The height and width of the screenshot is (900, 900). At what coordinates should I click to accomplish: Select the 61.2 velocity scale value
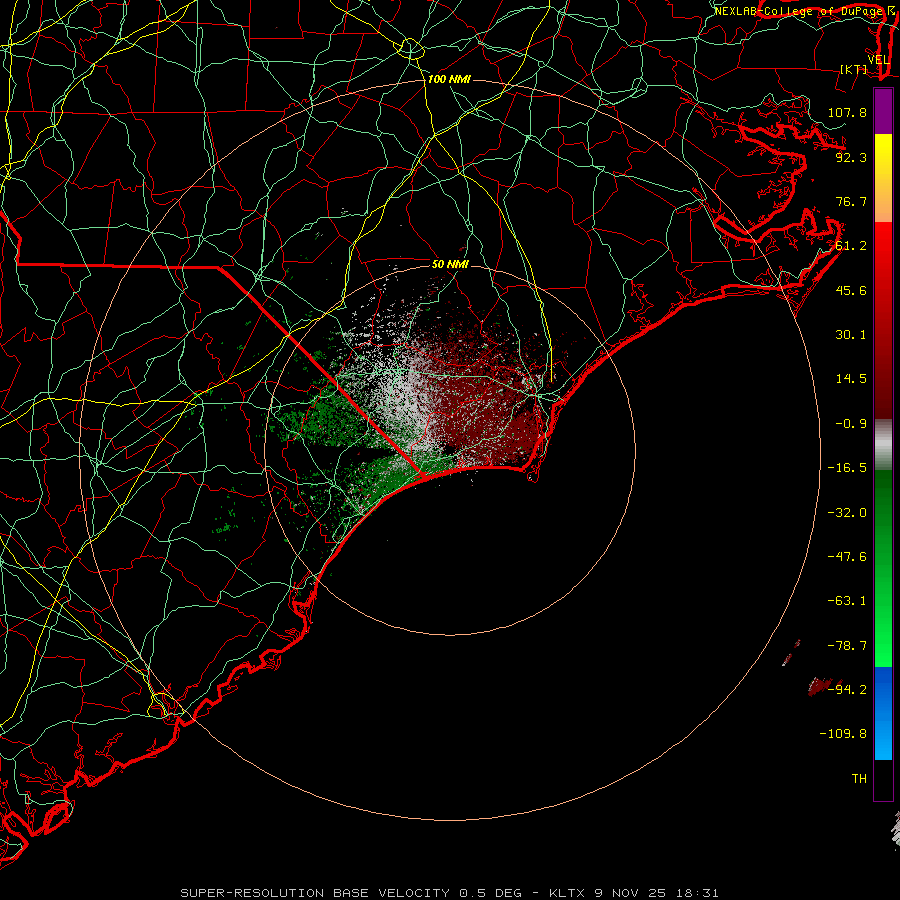[x=851, y=246]
